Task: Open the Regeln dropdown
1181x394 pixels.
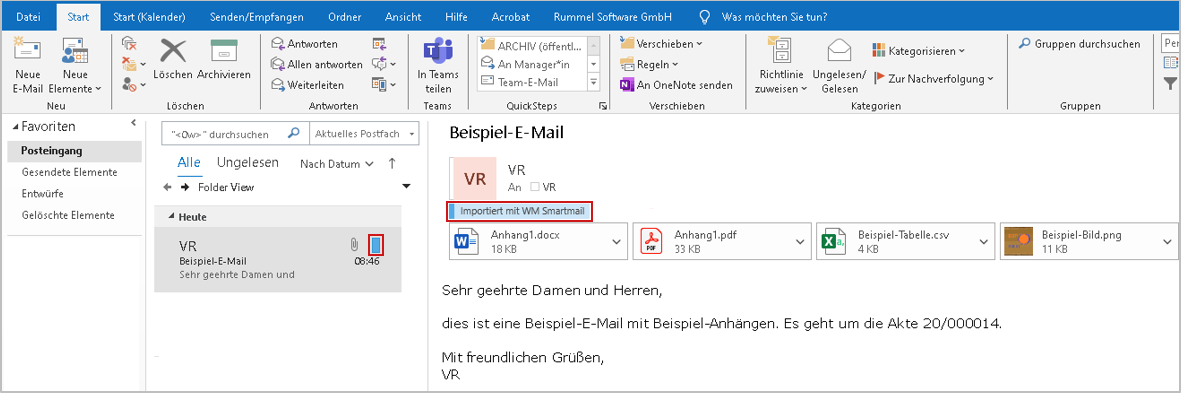Action: pyautogui.click(x=649, y=65)
